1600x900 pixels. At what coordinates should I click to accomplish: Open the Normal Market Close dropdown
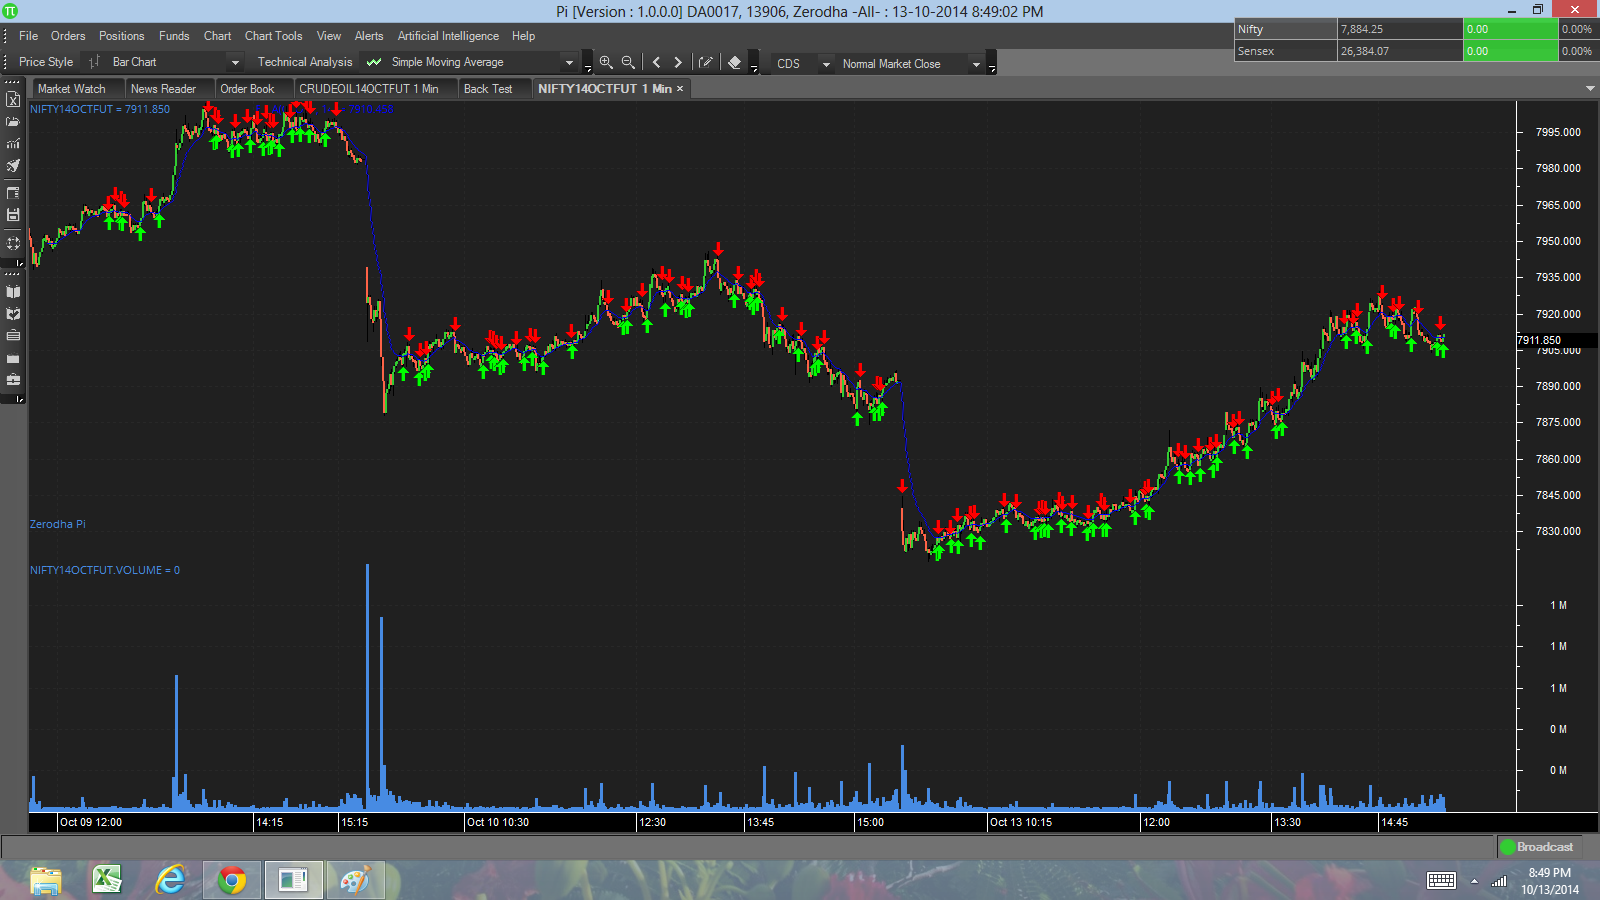pos(976,64)
